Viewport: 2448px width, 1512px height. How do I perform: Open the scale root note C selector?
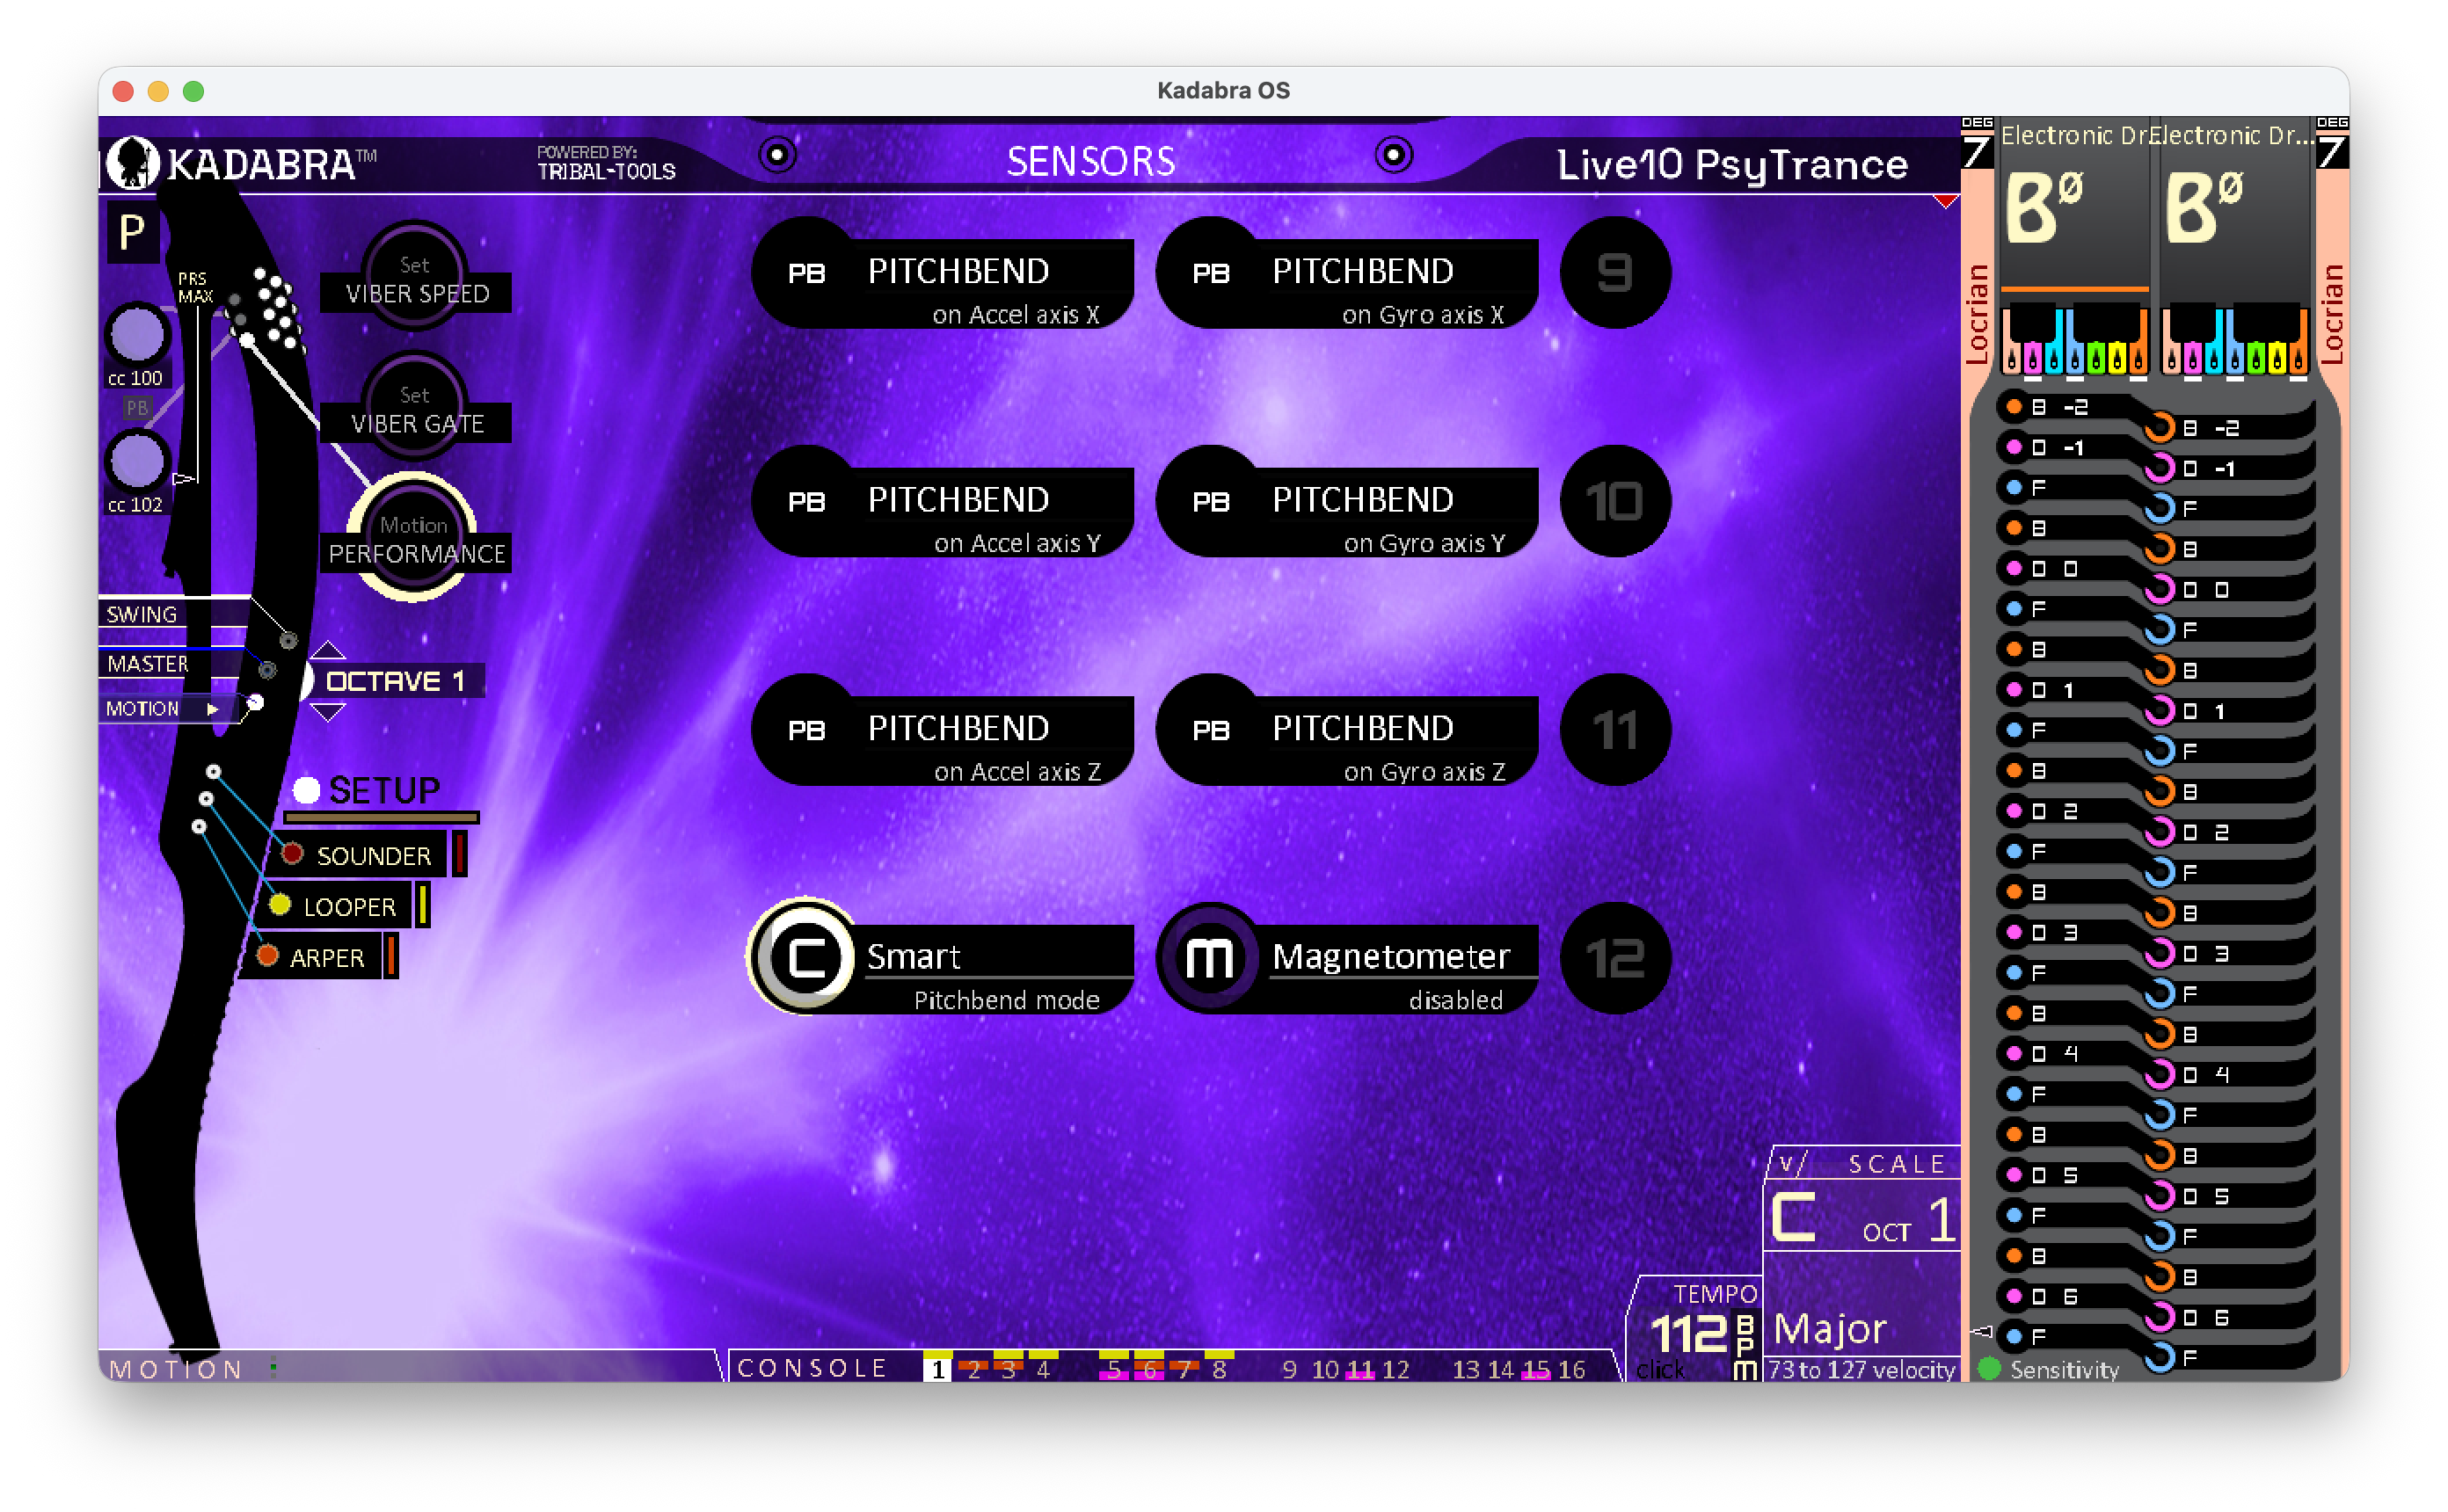click(1793, 1217)
